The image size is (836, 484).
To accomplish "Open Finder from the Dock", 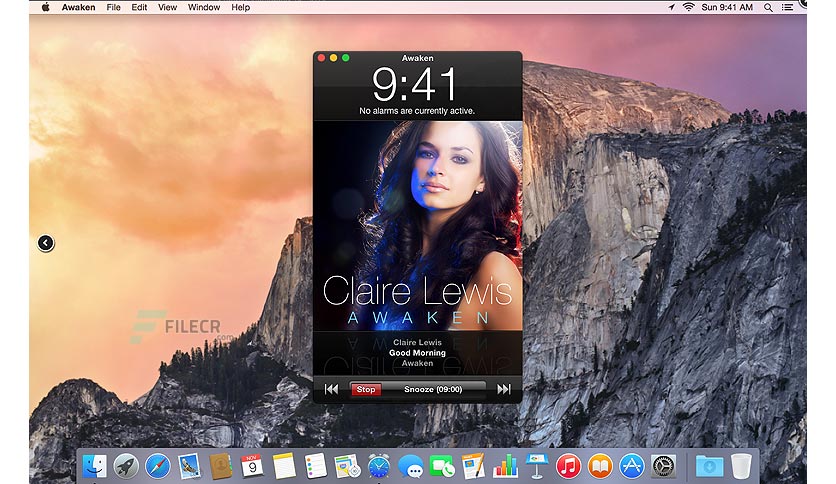I will click(94, 466).
